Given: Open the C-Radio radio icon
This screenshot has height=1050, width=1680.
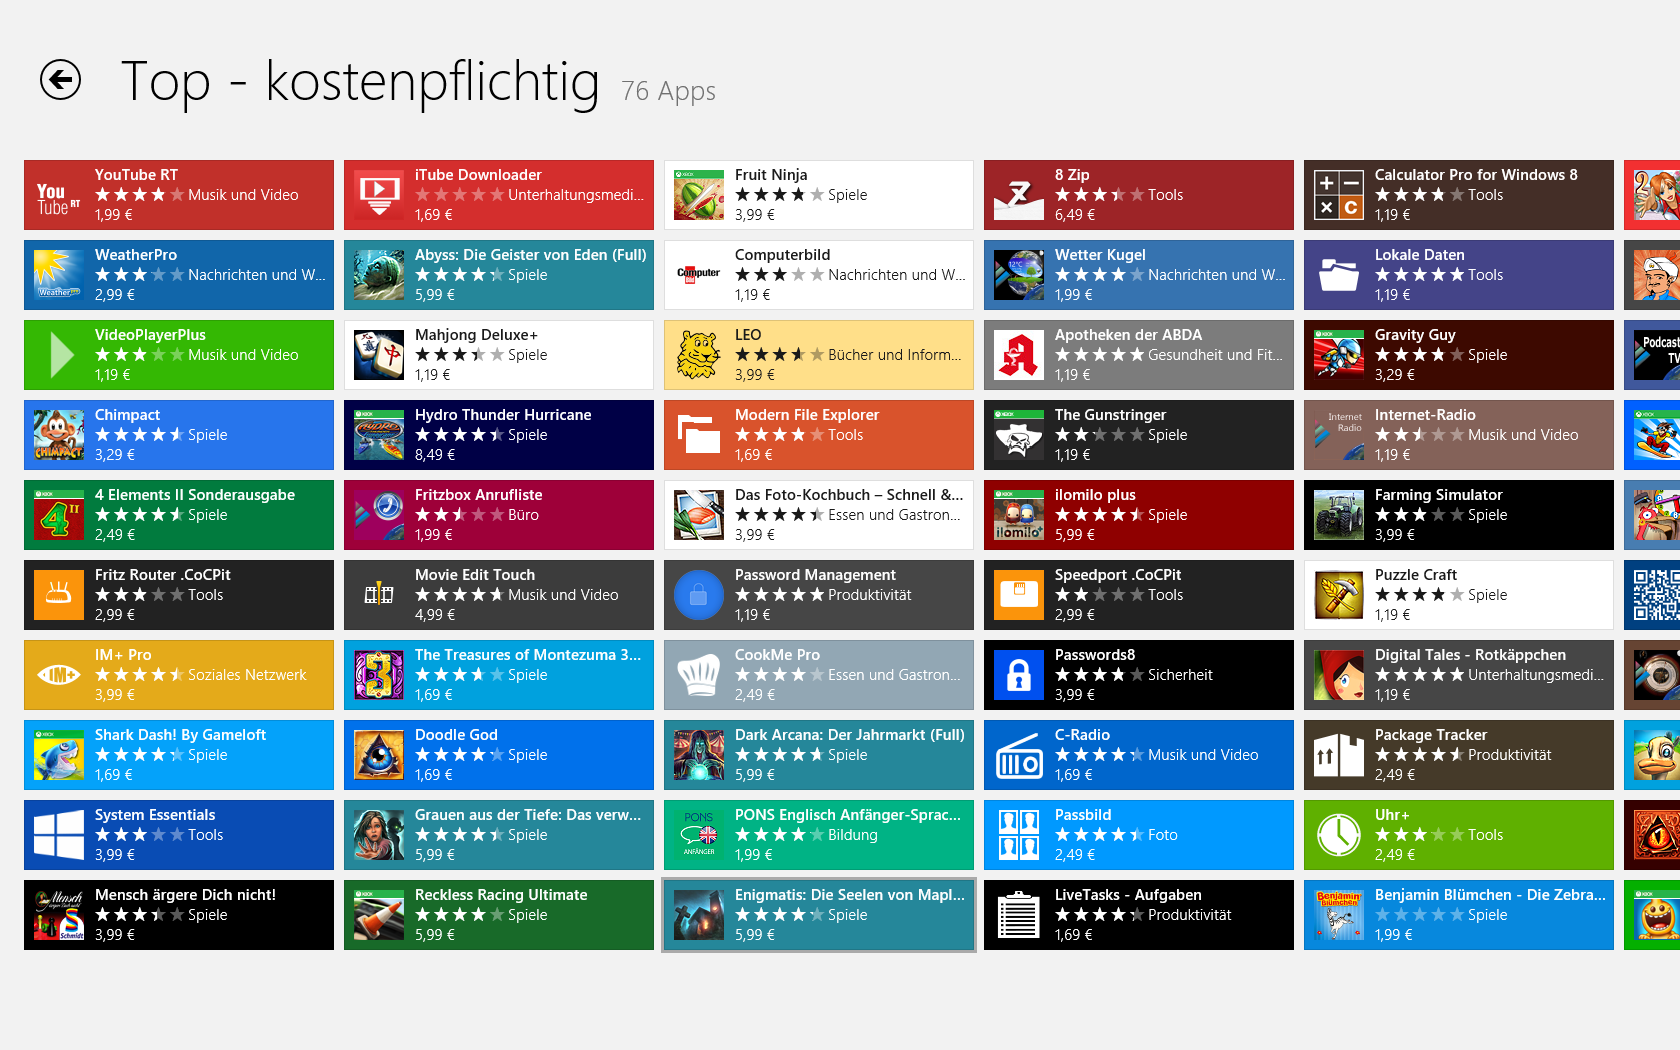Looking at the screenshot, I should (1019, 755).
